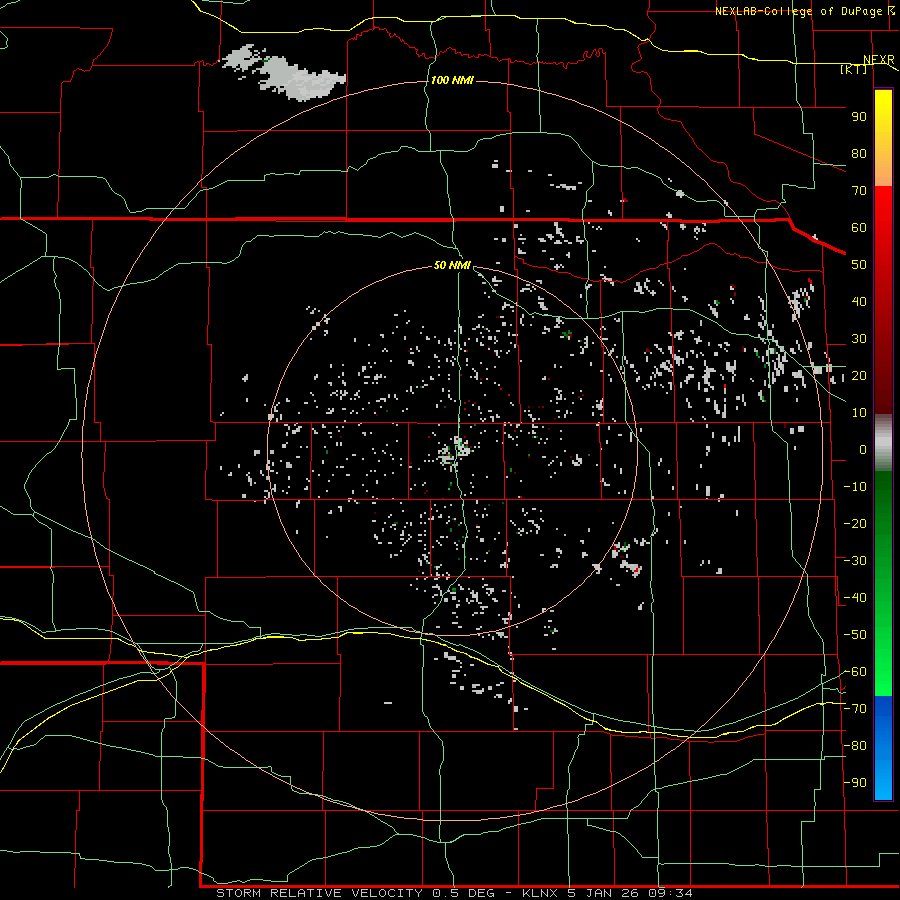This screenshot has width=900, height=900.
Task: Click the positive "20" scale label
Action: point(859,376)
